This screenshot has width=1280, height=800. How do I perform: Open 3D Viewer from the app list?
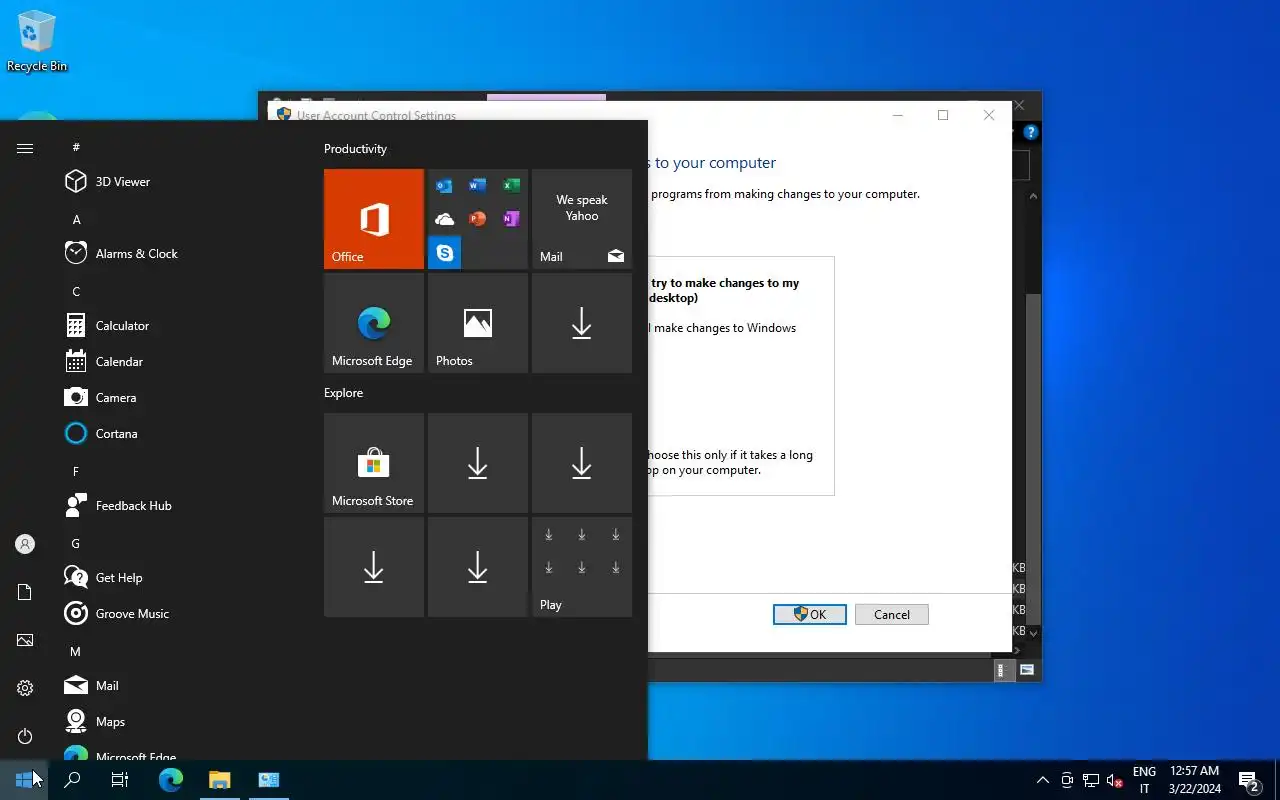point(180,182)
